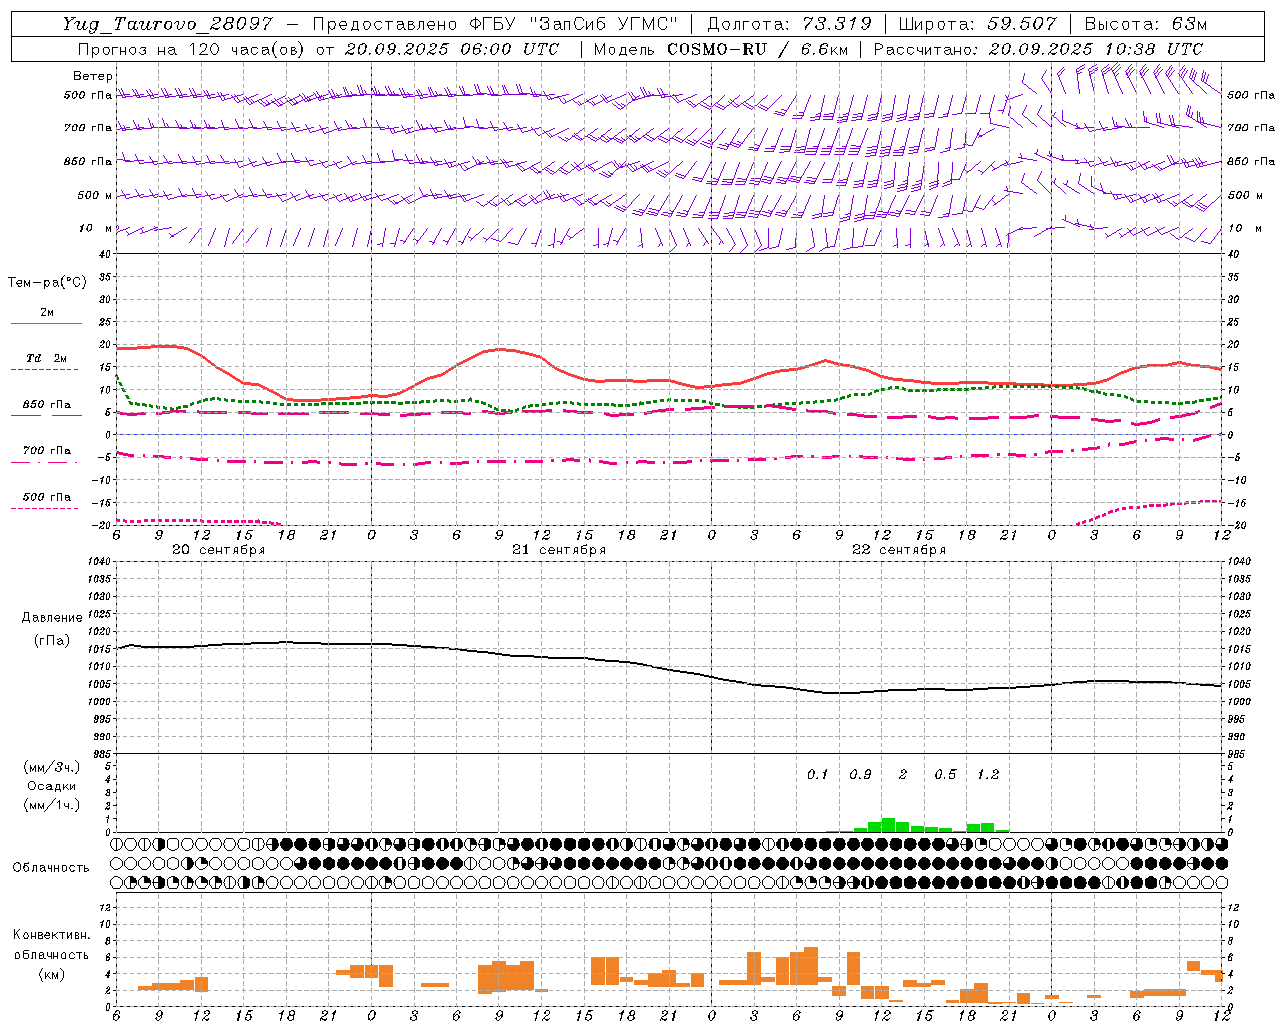Click the '500 гПа' temperature legend entry
This screenshot has height=1024, width=1280.
[47, 497]
